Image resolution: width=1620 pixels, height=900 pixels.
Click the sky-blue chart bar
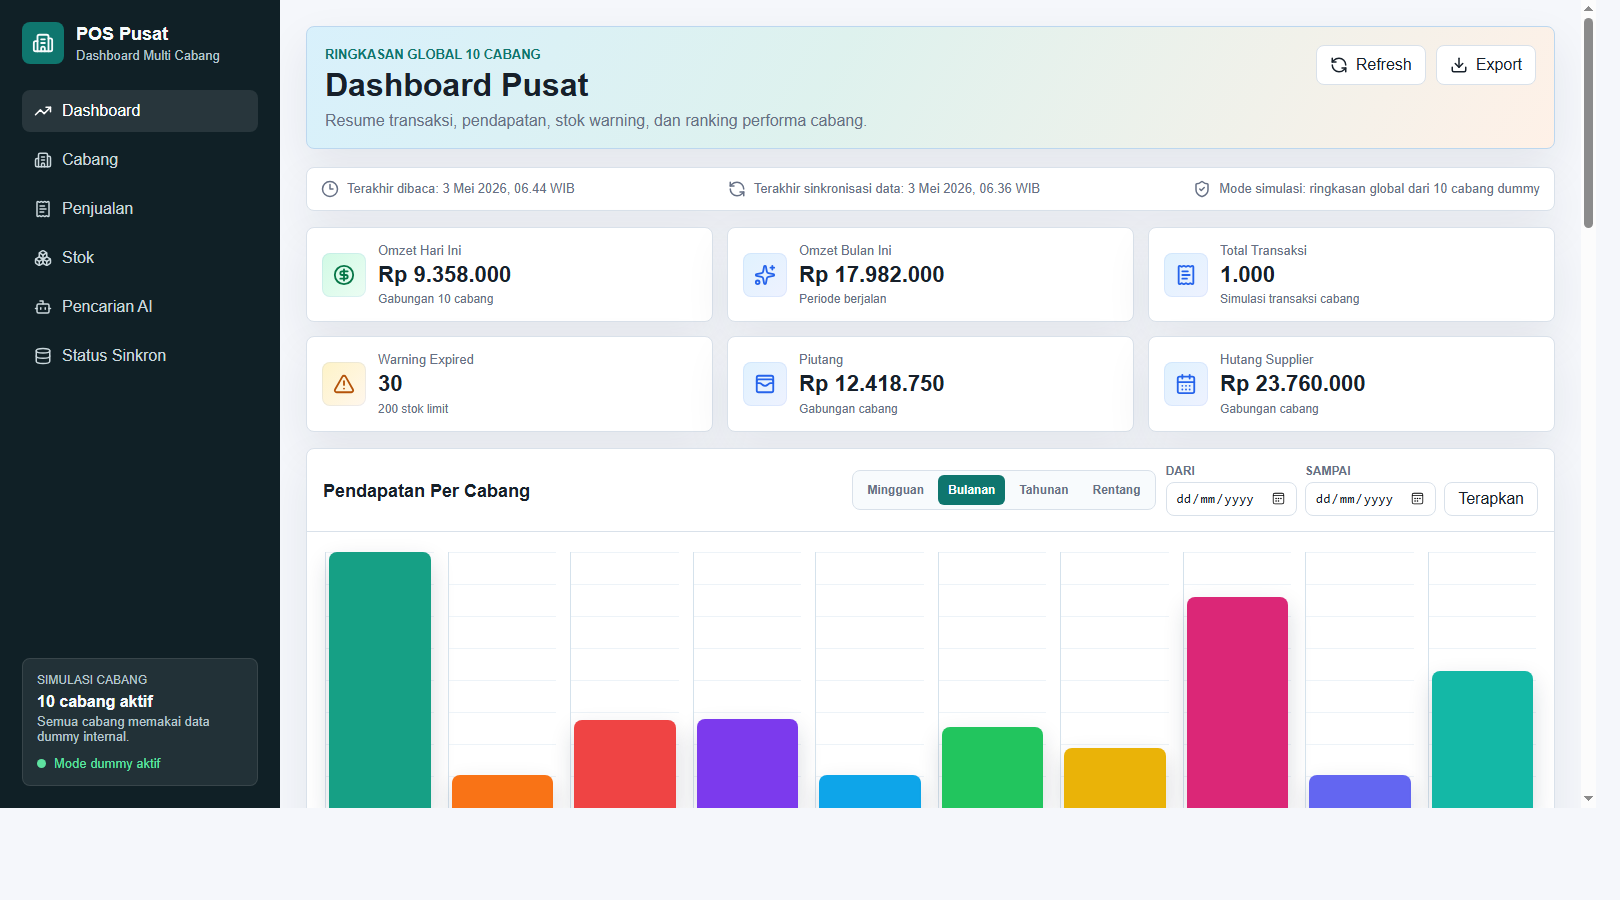(x=870, y=791)
